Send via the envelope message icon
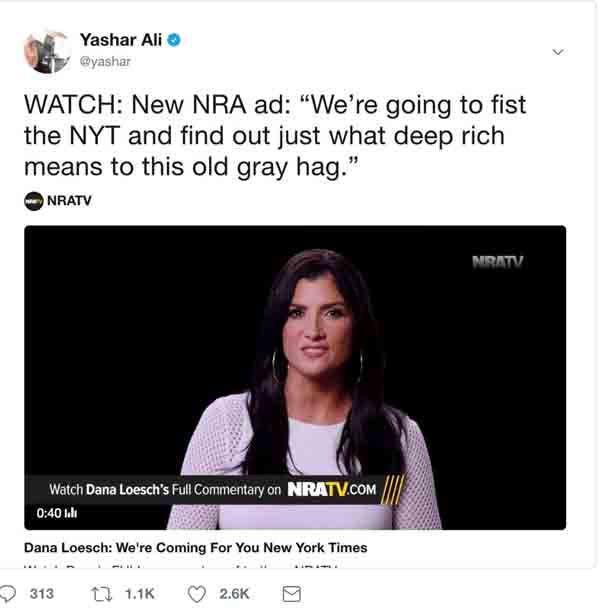Viewport: 600px width, 614px height. [291, 594]
